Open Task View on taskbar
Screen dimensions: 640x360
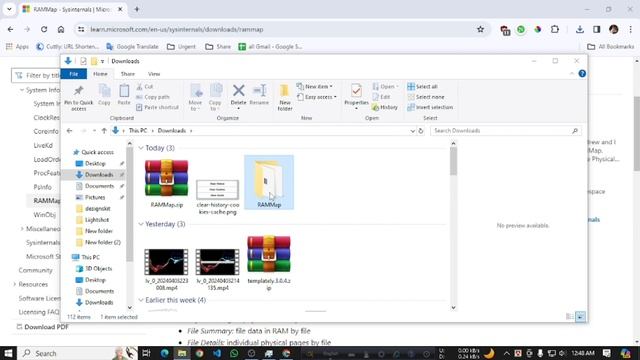tap(146, 353)
